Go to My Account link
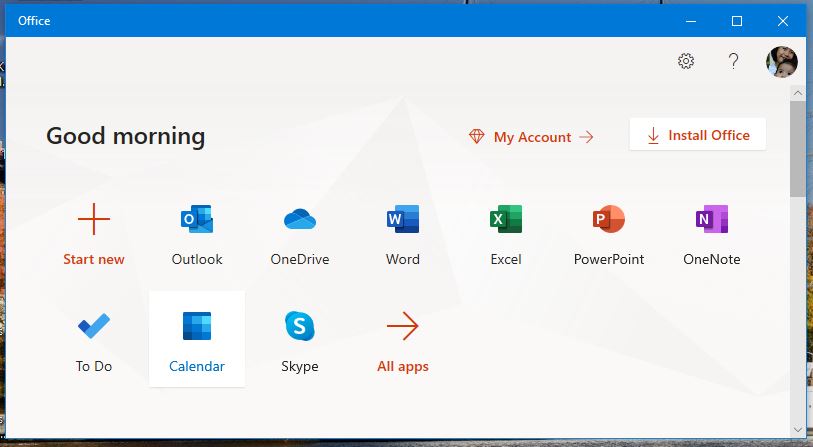This screenshot has width=813, height=447. (x=531, y=137)
